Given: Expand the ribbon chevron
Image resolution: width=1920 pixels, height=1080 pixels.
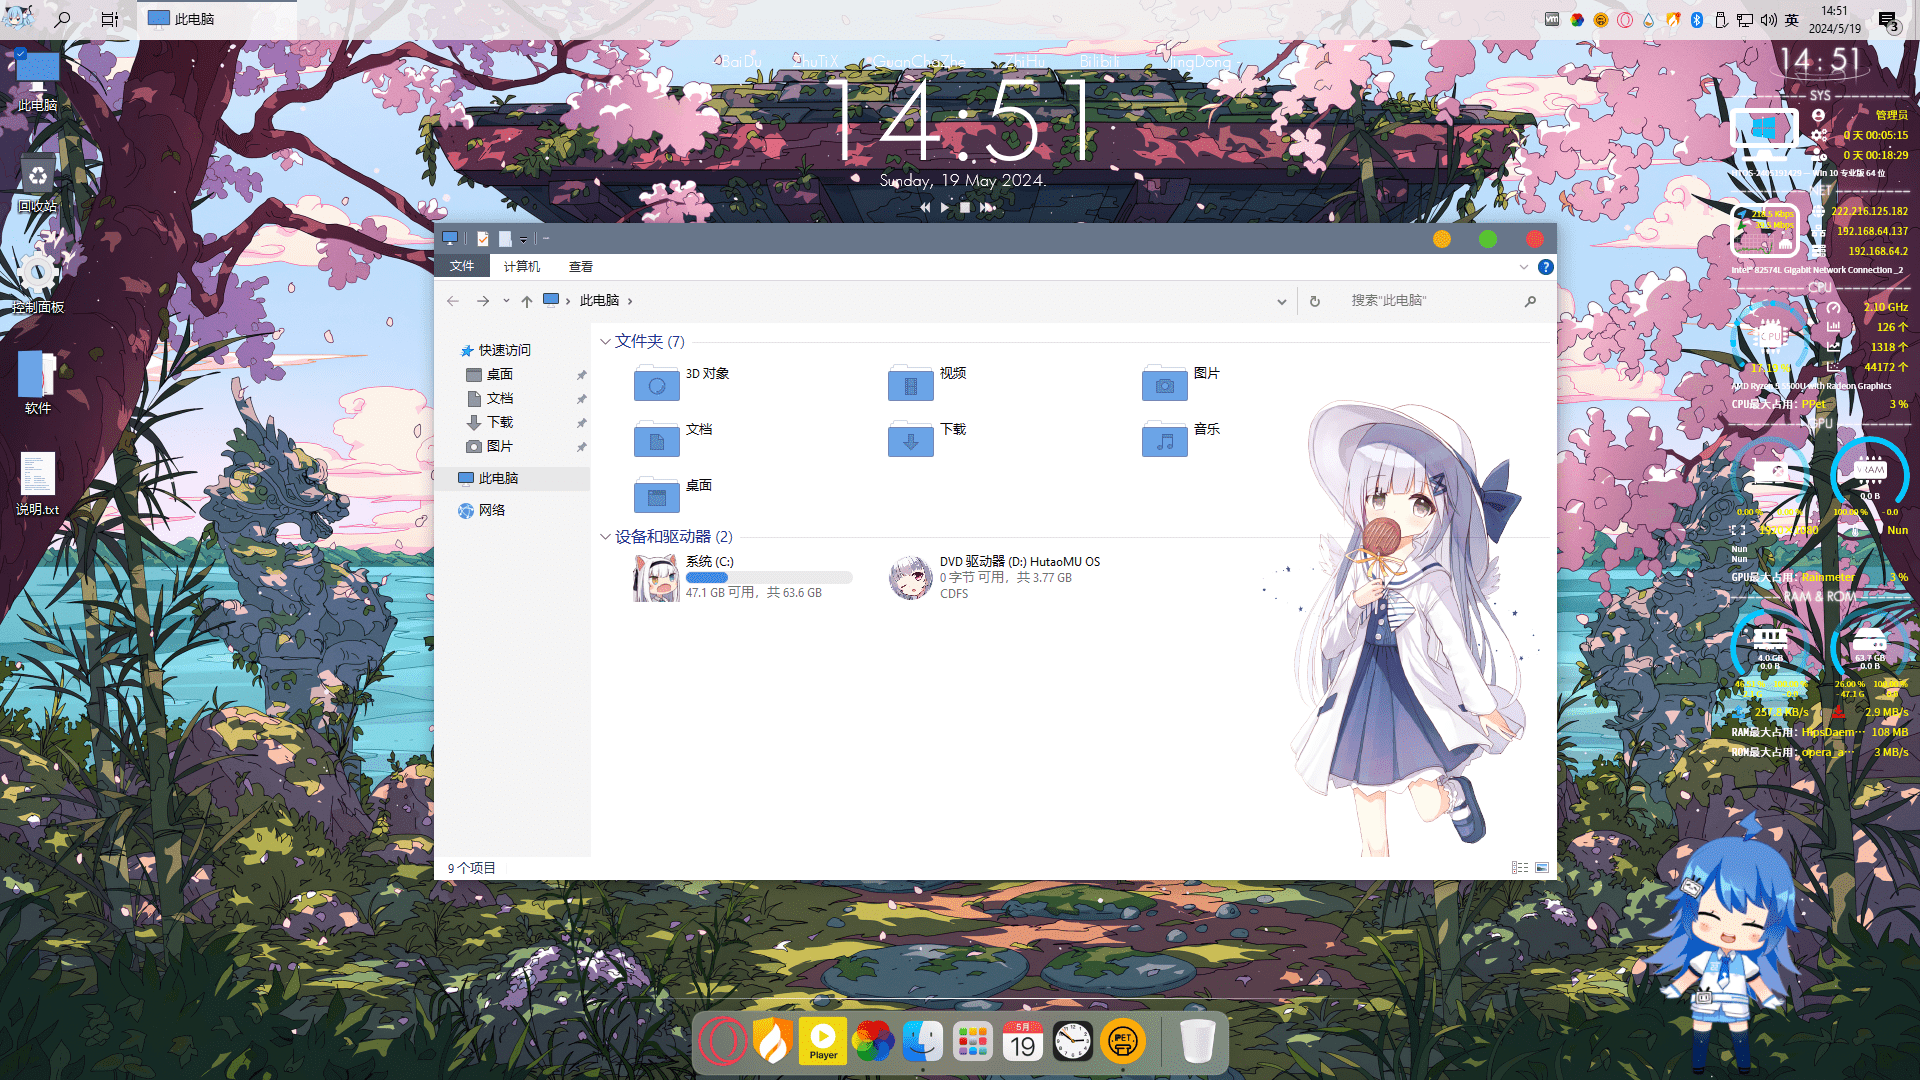Looking at the screenshot, I should [x=1524, y=267].
